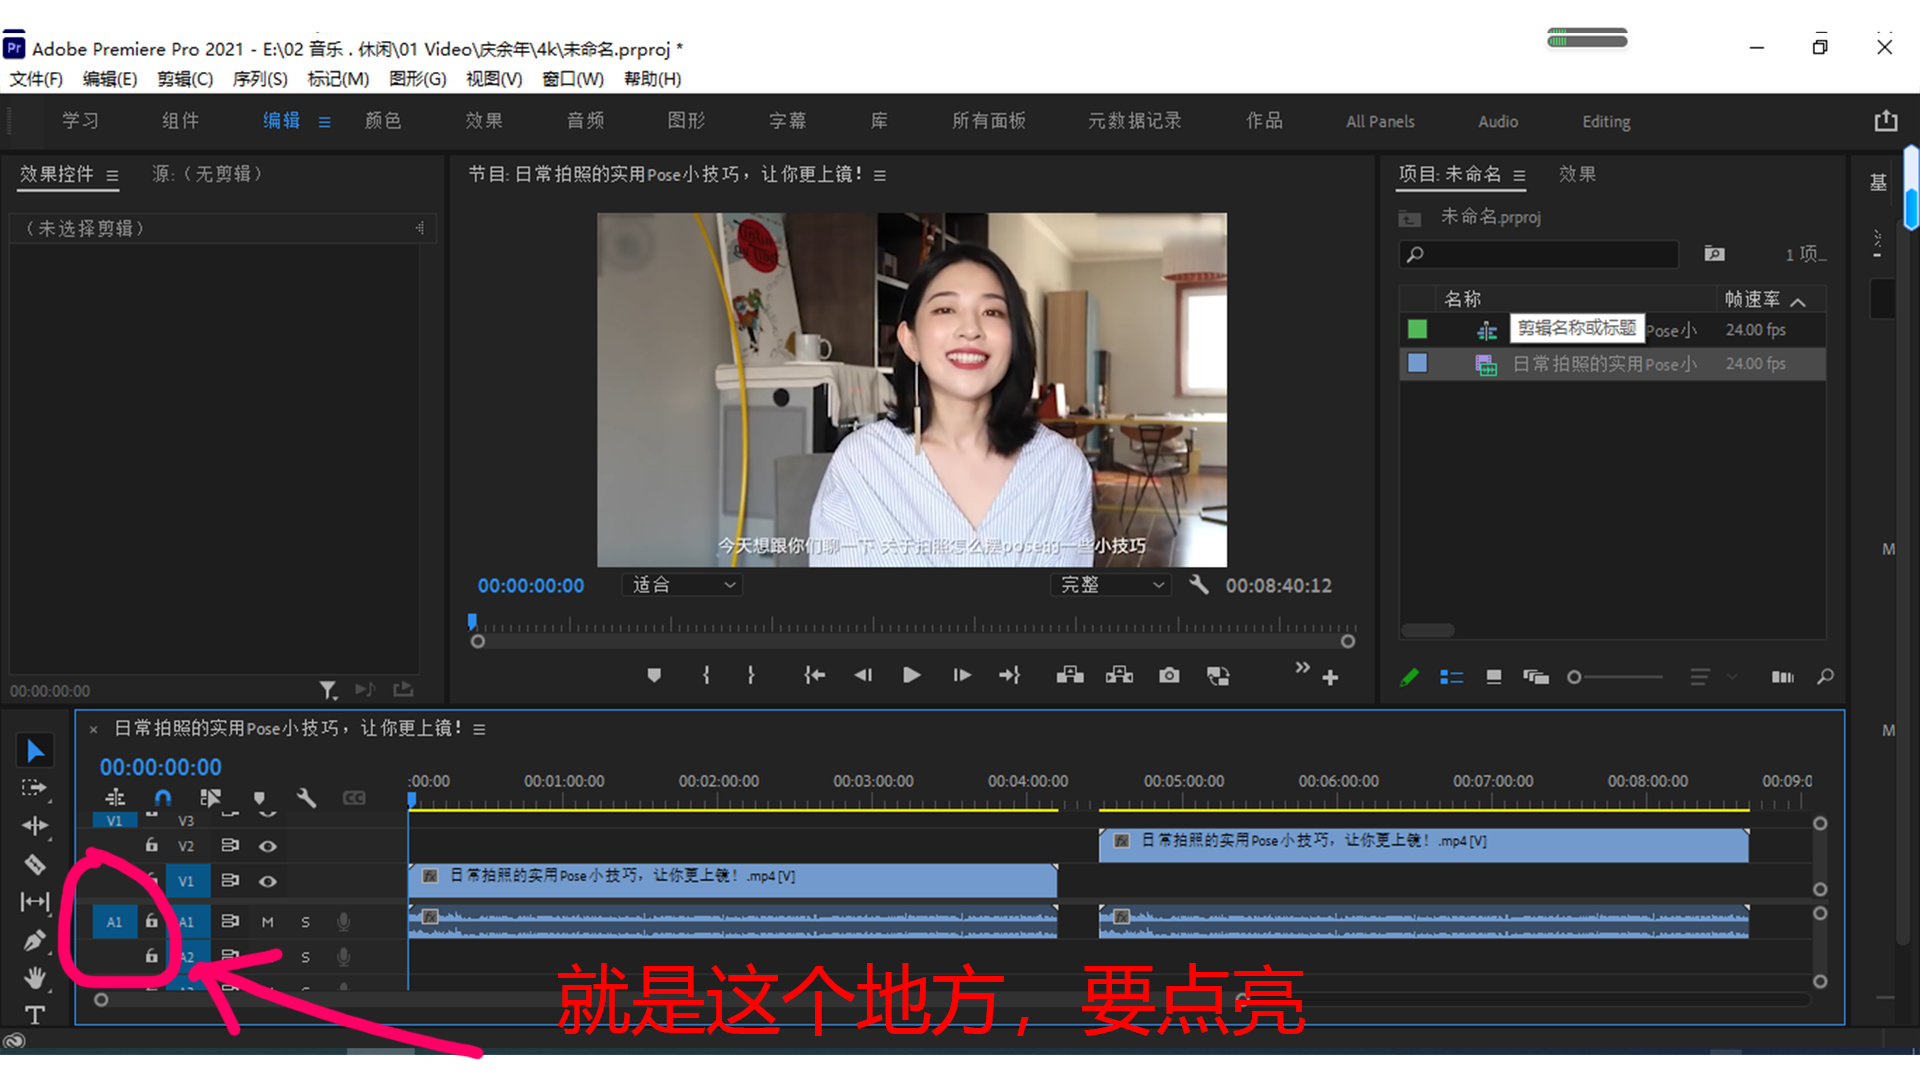Target the V1 video track
Screen dimensions: 1920x1080
point(186,881)
